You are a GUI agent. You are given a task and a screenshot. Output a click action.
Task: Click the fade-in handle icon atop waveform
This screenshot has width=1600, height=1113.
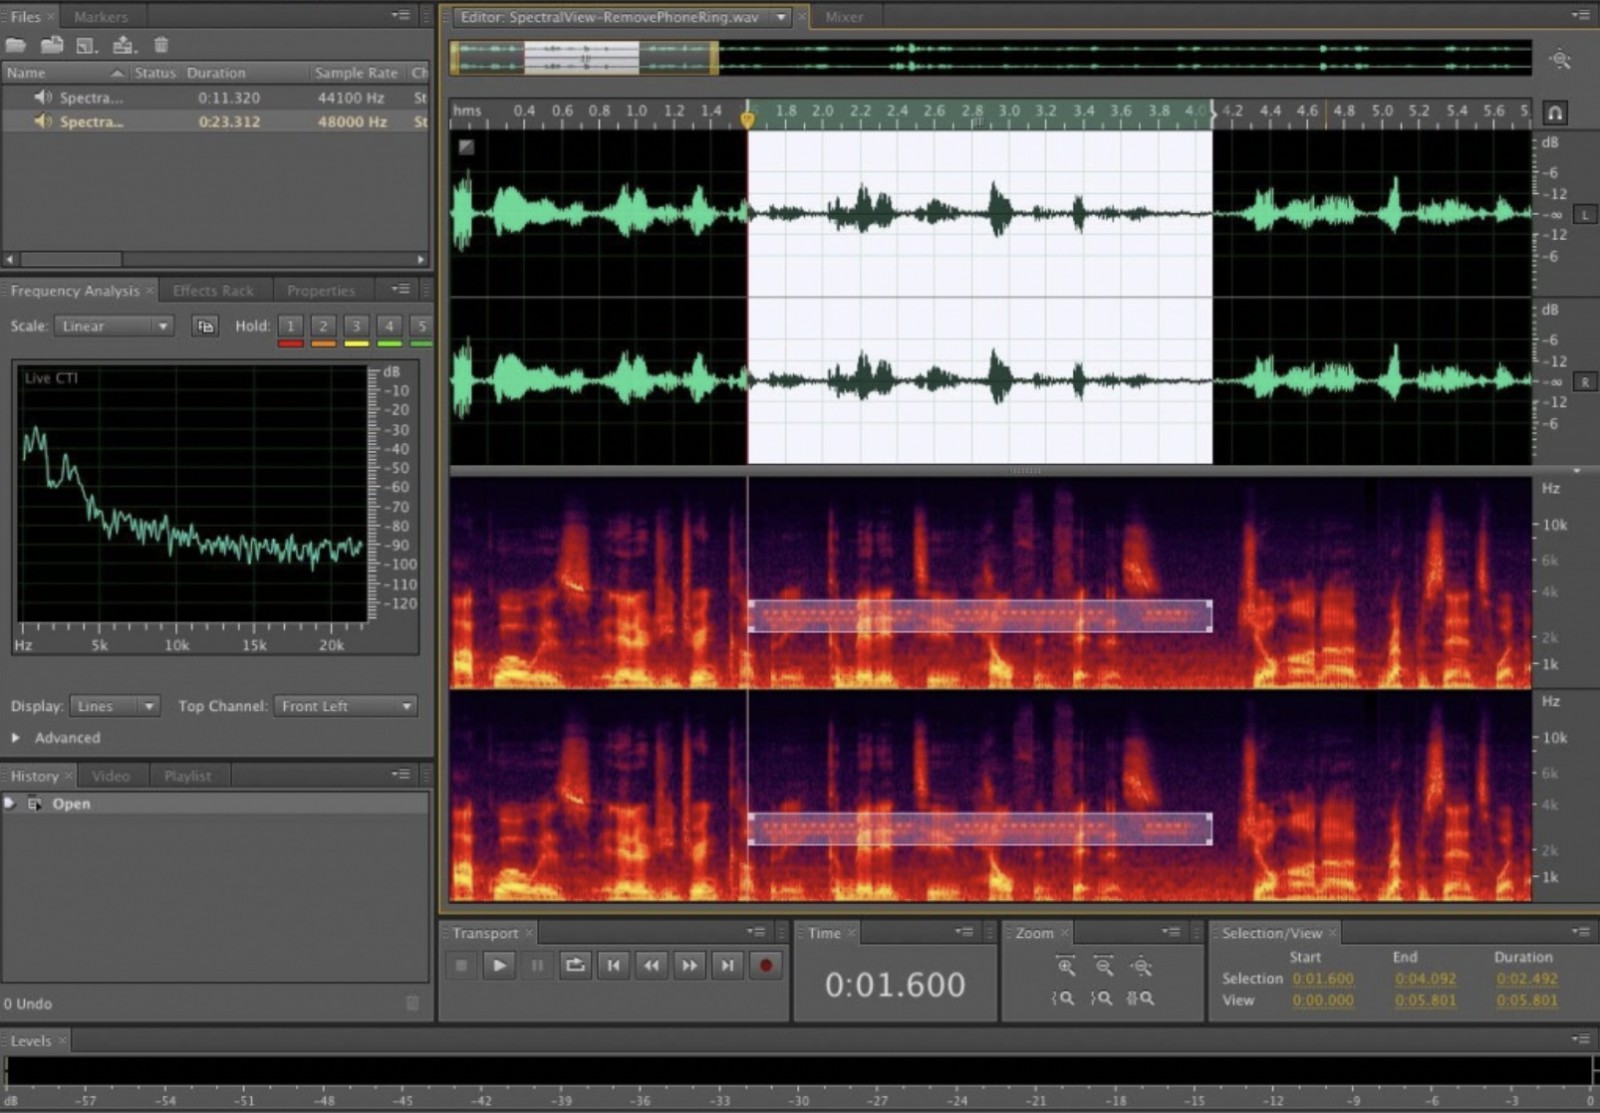coord(466,147)
